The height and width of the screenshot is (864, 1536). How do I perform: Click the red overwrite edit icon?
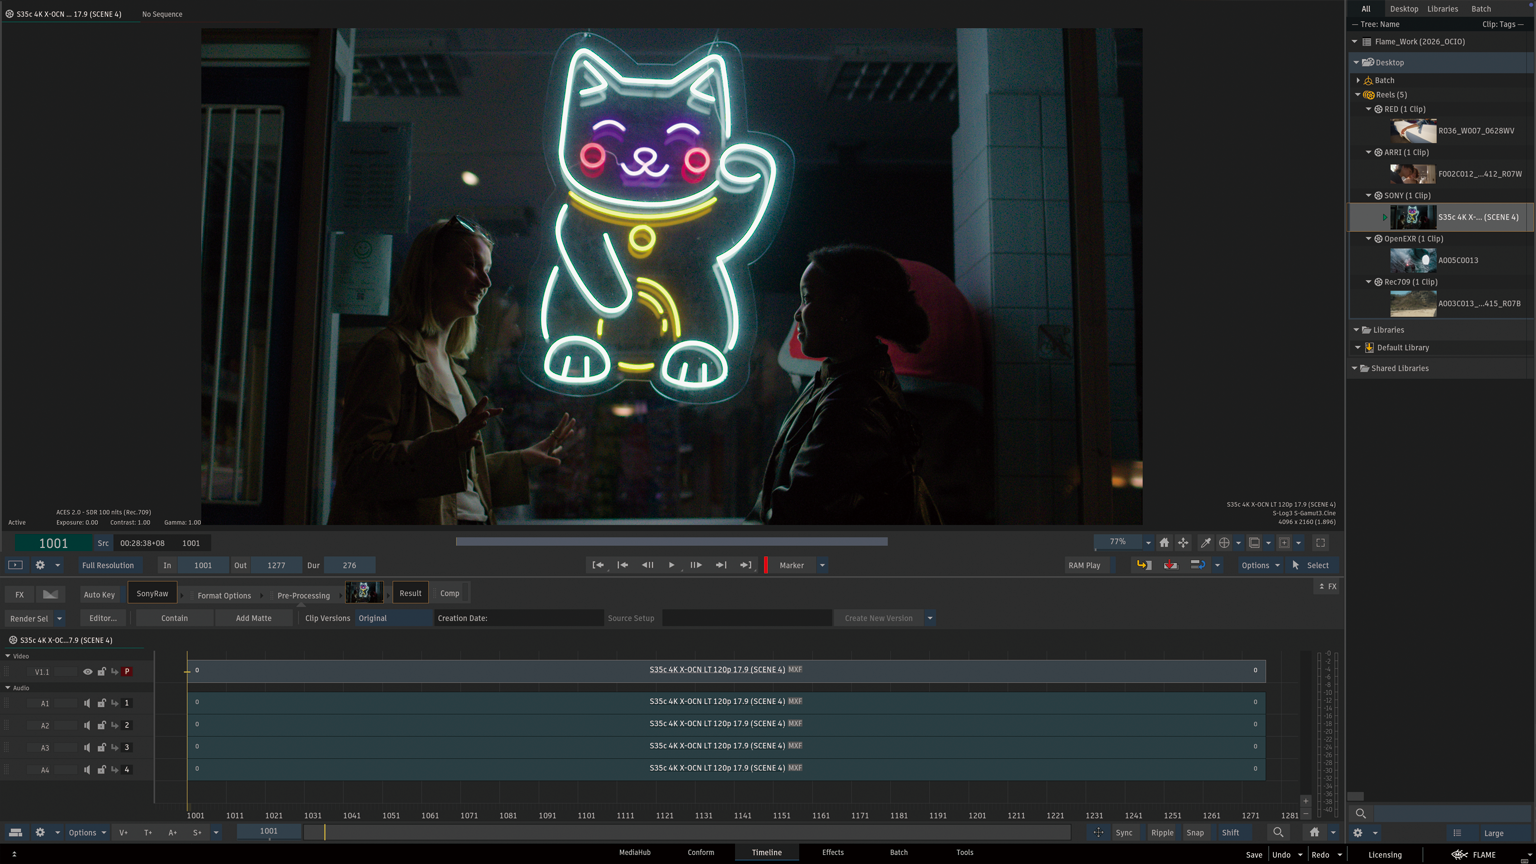(1170, 565)
